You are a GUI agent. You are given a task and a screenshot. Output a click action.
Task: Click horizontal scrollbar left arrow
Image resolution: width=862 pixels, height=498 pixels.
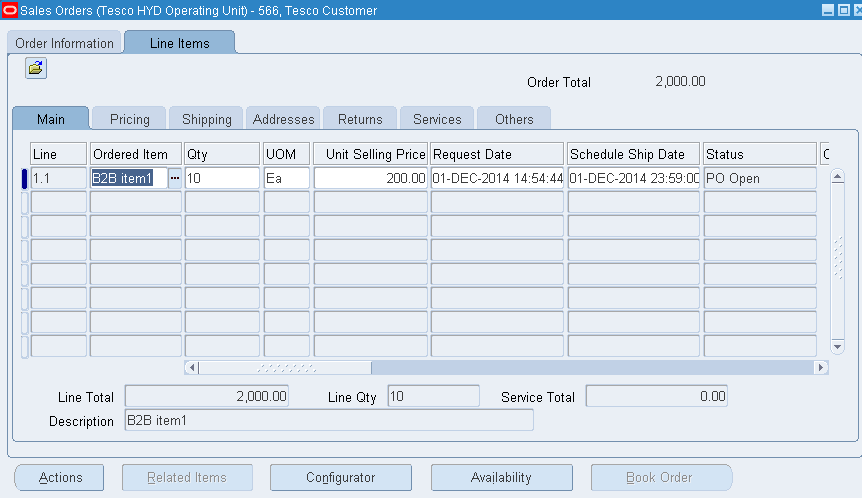(x=192, y=367)
